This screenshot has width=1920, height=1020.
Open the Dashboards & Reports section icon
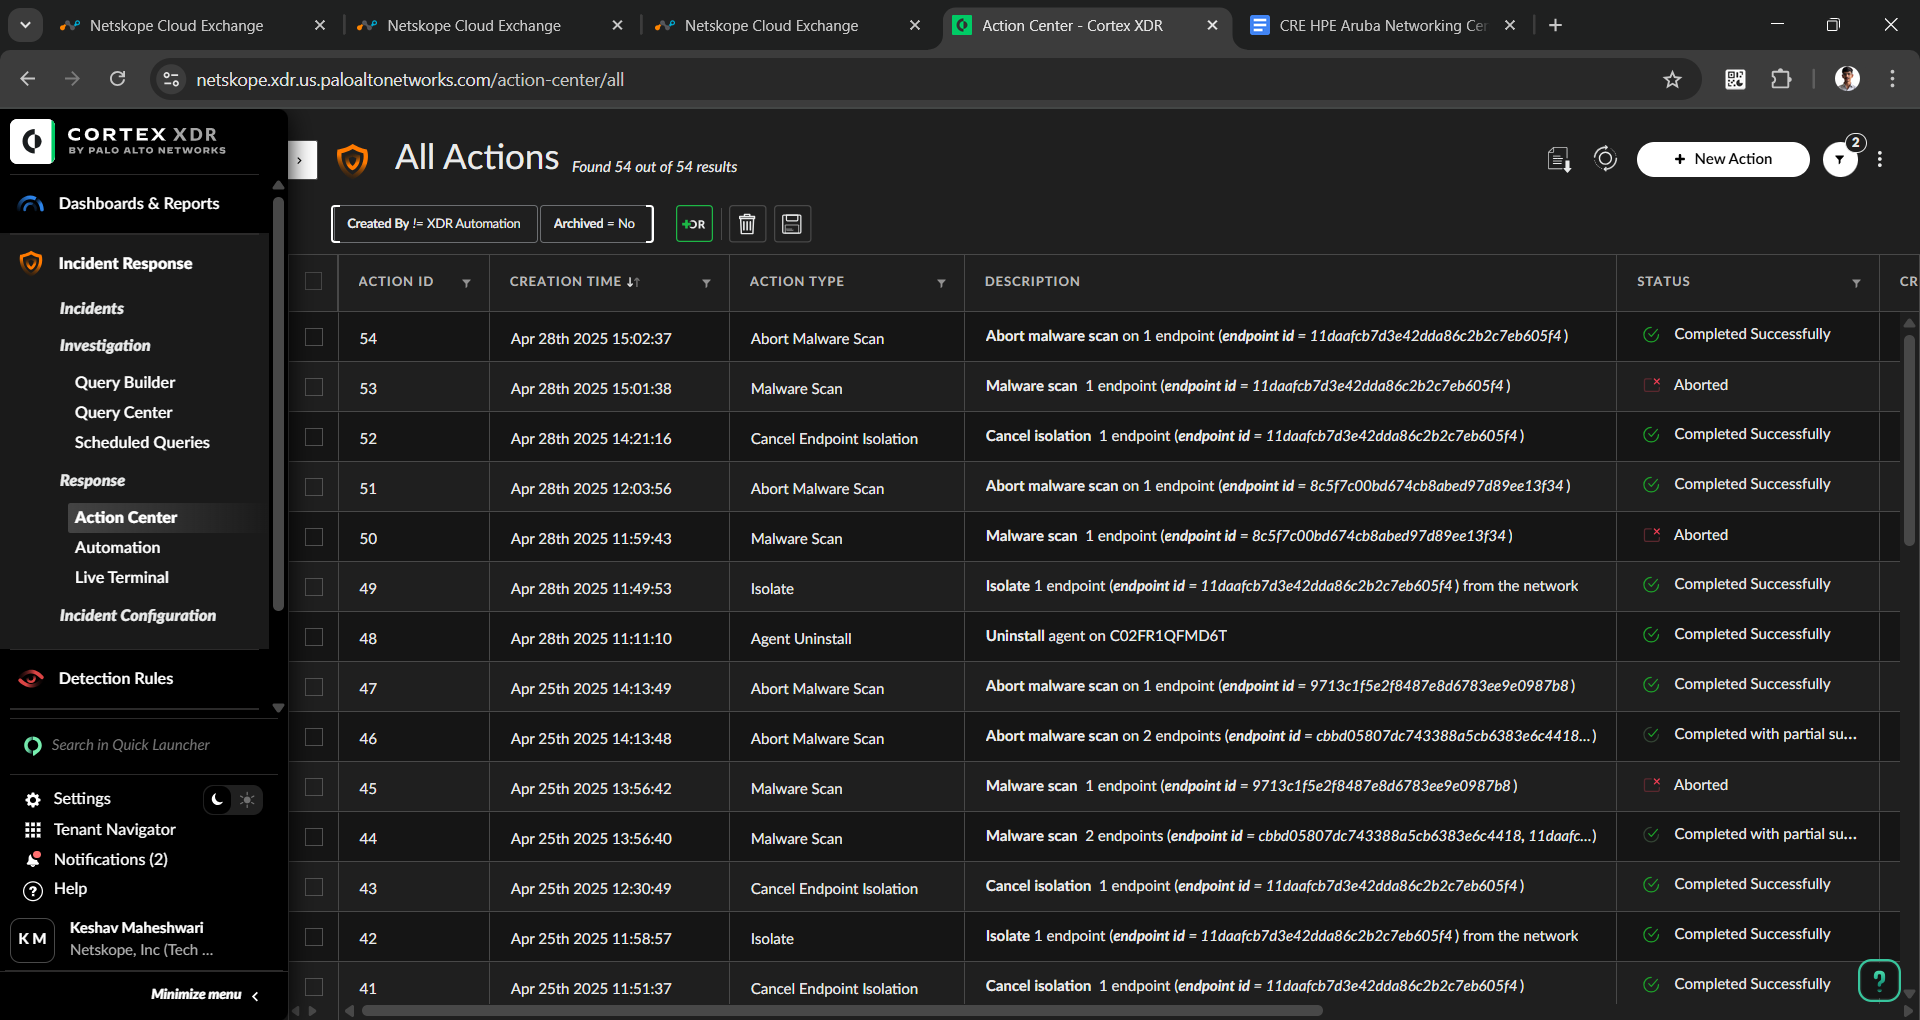[32, 204]
